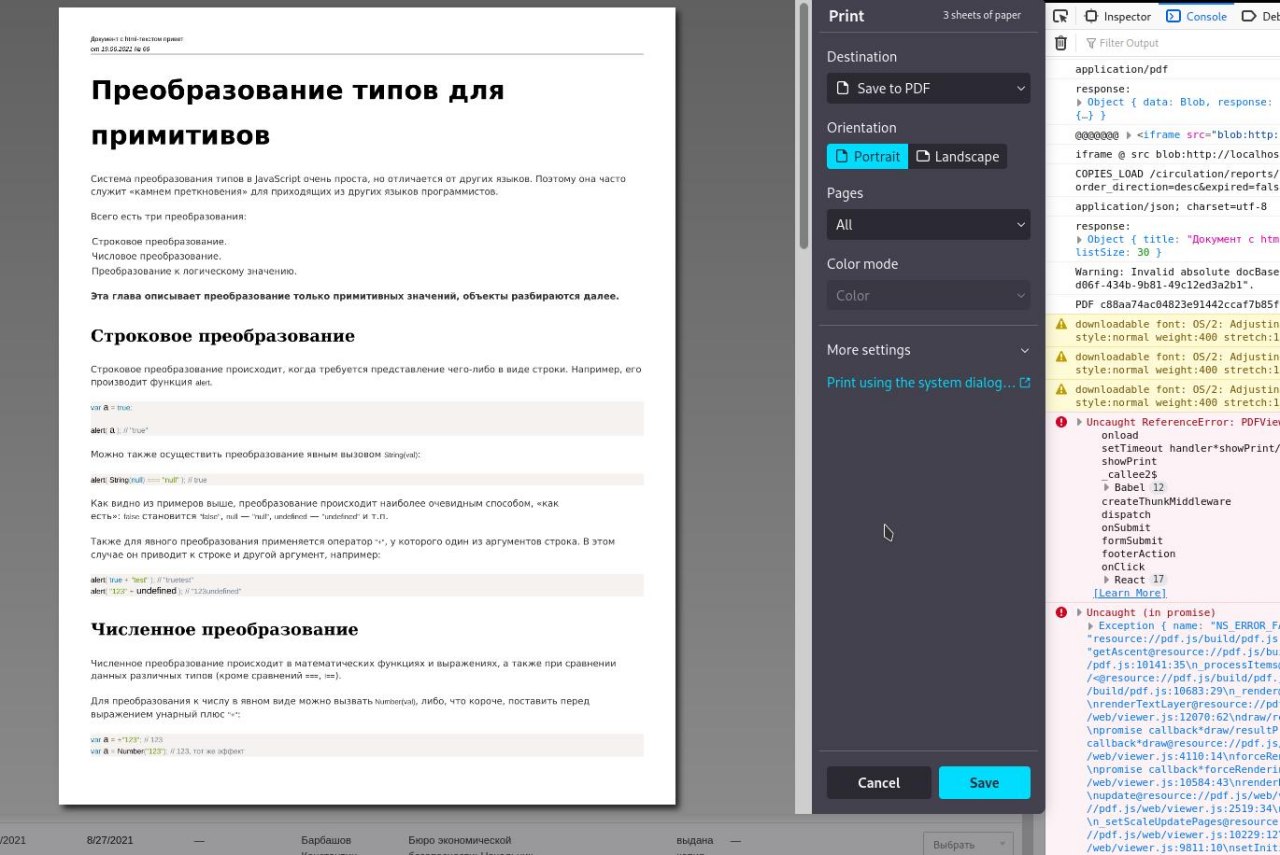Click the '3 sheets of paper' label

click(x=982, y=15)
